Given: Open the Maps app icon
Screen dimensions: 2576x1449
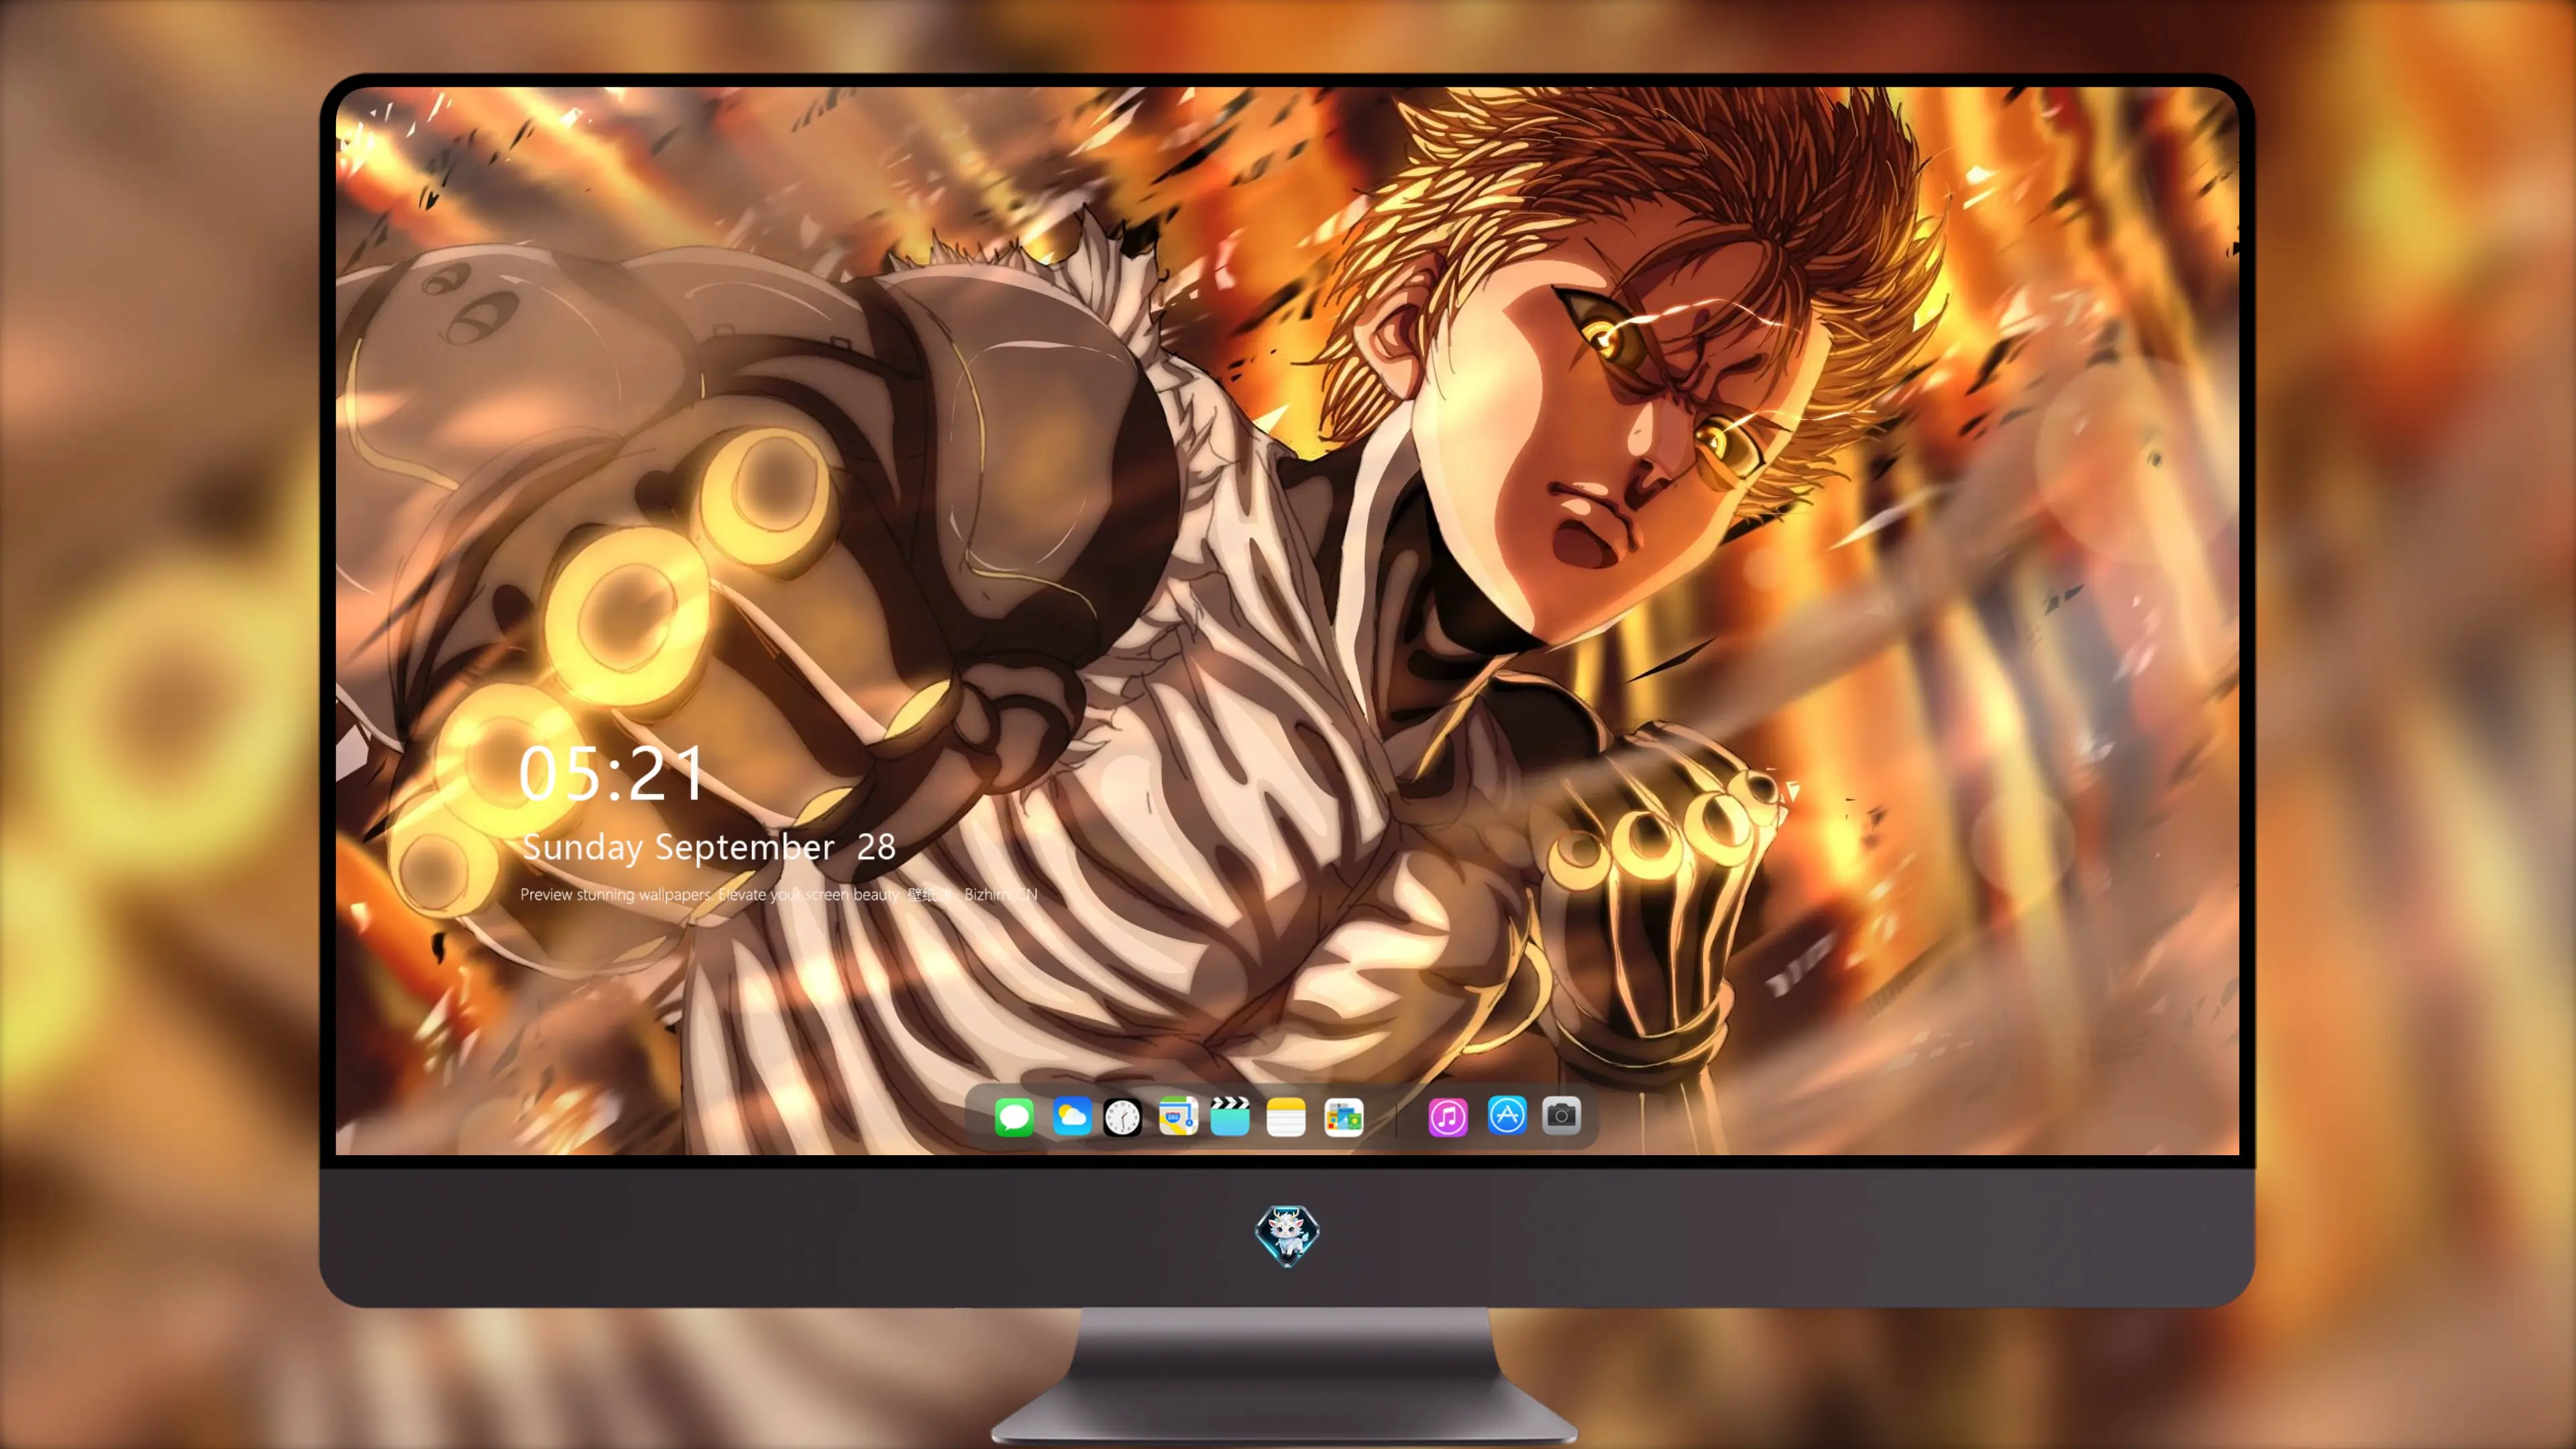Looking at the screenshot, I should tap(1178, 1116).
